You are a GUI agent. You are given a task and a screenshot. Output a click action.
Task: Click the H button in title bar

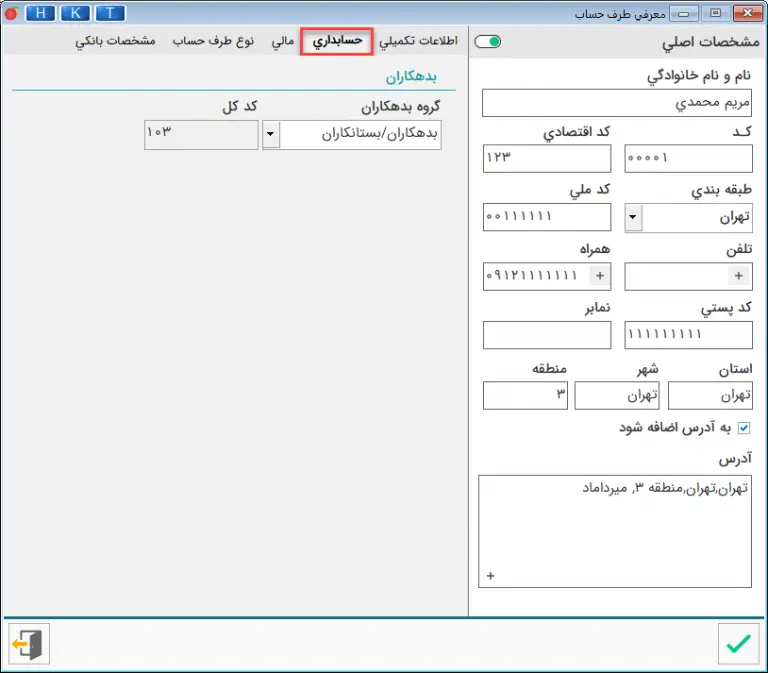click(41, 13)
